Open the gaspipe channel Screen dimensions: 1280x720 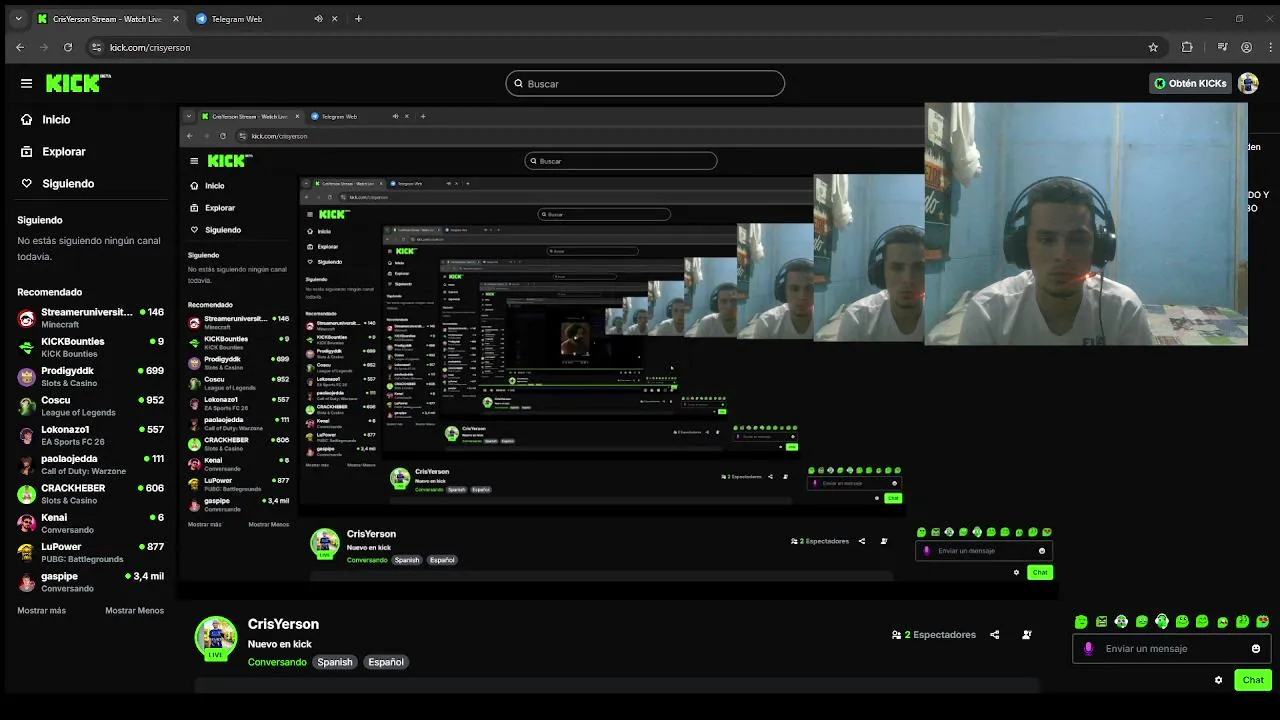tap(90, 582)
